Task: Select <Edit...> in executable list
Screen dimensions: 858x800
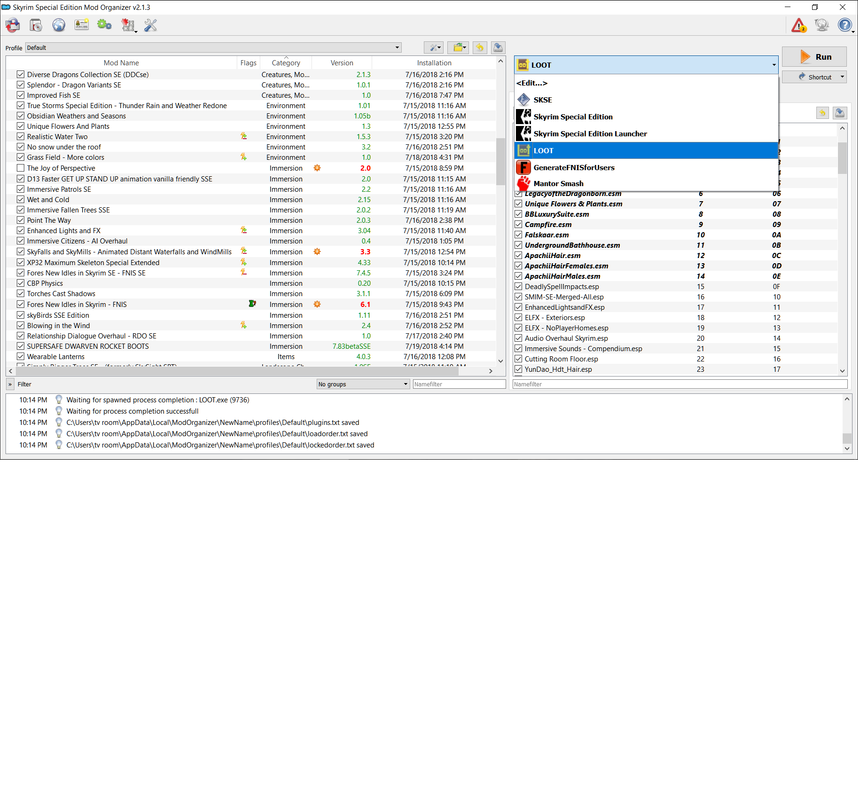Action: click(x=646, y=83)
